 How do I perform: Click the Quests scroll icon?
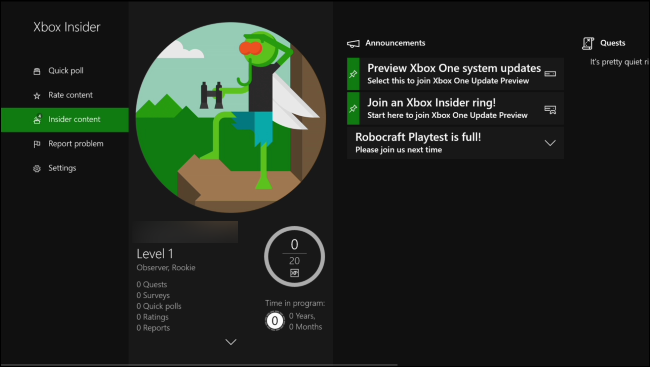(588, 43)
